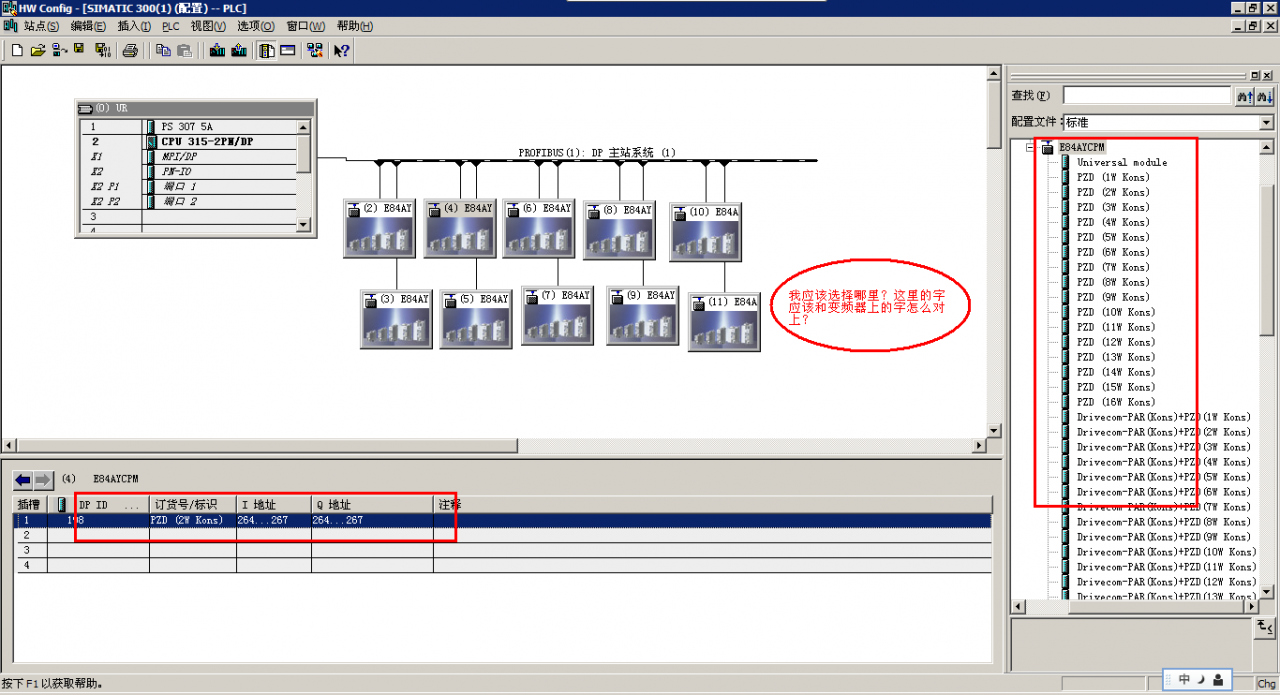
Task: Click the Open Online station toolbar icon
Action: point(59,50)
